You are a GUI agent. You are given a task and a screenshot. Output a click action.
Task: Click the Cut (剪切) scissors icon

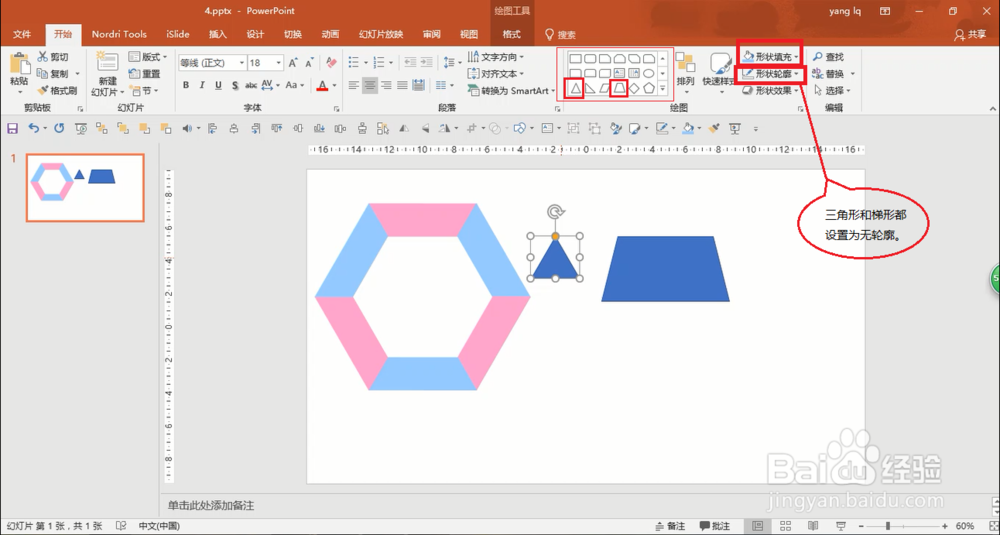43,57
